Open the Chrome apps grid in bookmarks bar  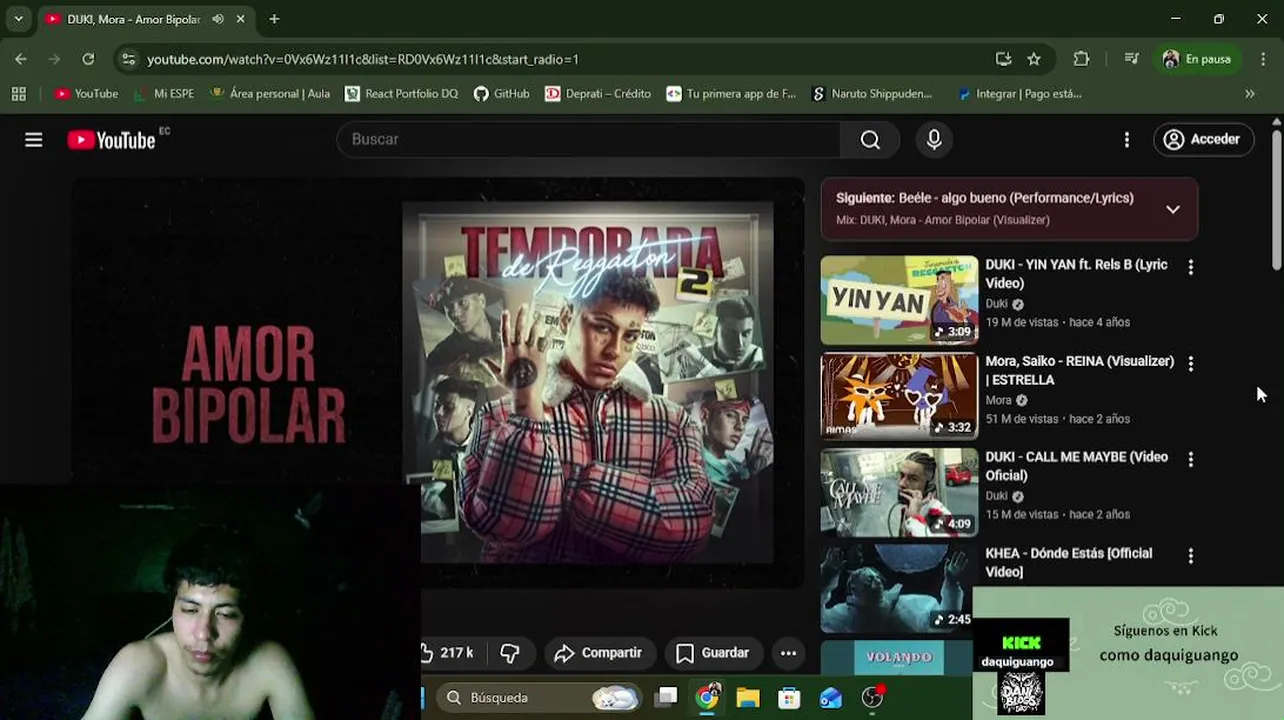(18, 94)
